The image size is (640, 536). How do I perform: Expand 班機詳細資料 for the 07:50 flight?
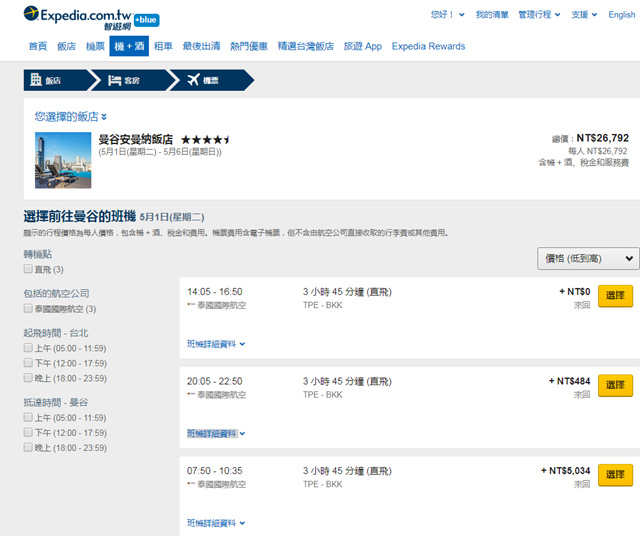click(216, 523)
